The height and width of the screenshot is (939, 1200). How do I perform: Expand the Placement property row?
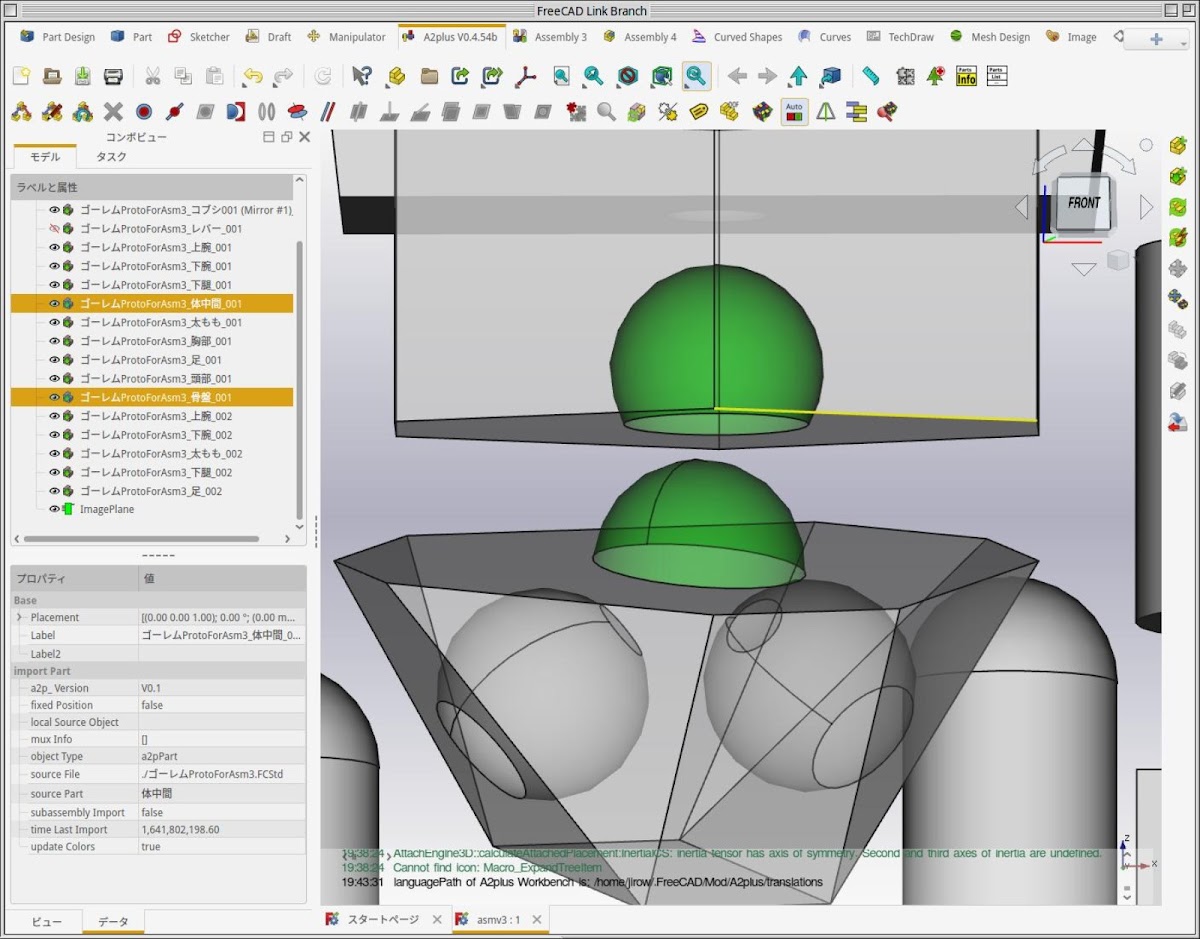(x=19, y=617)
